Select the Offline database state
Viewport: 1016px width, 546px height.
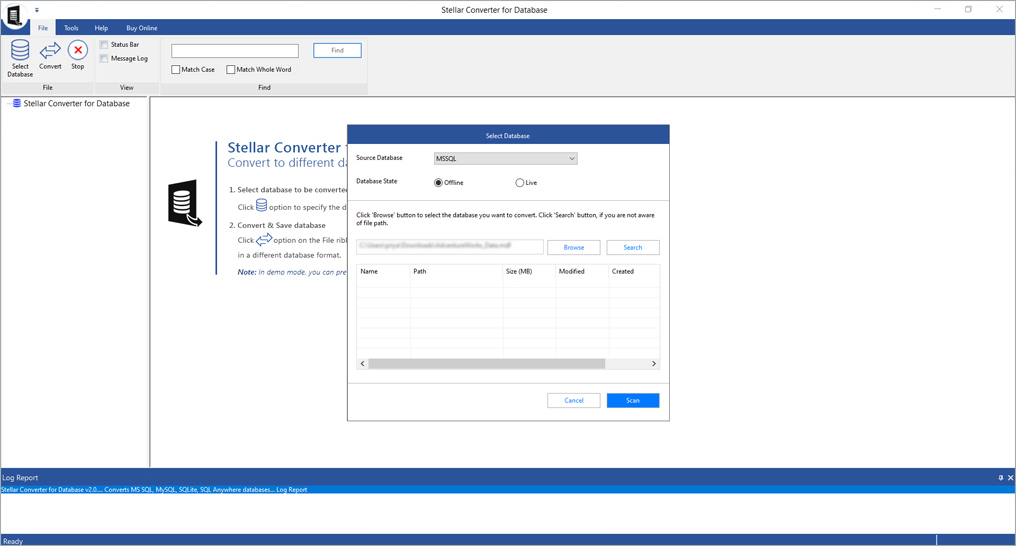(438, 183)
